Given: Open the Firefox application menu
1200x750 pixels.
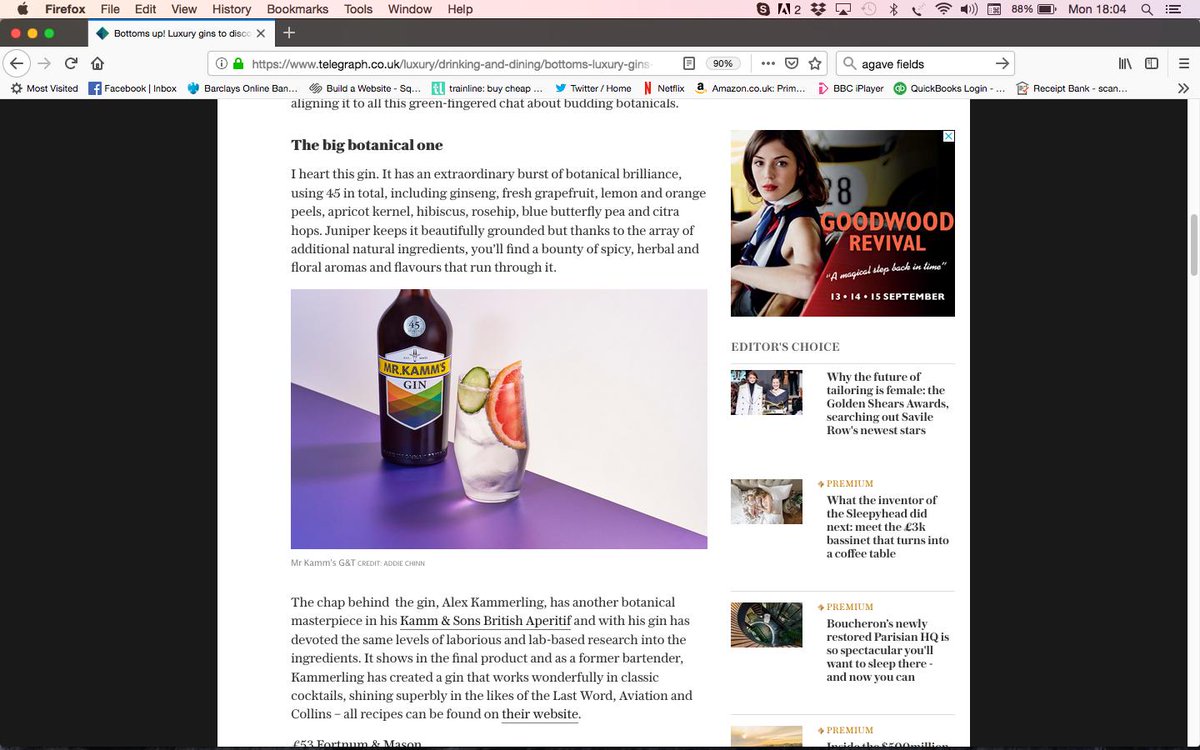Looking at the screenshot, I should [x=1184, y=62].
